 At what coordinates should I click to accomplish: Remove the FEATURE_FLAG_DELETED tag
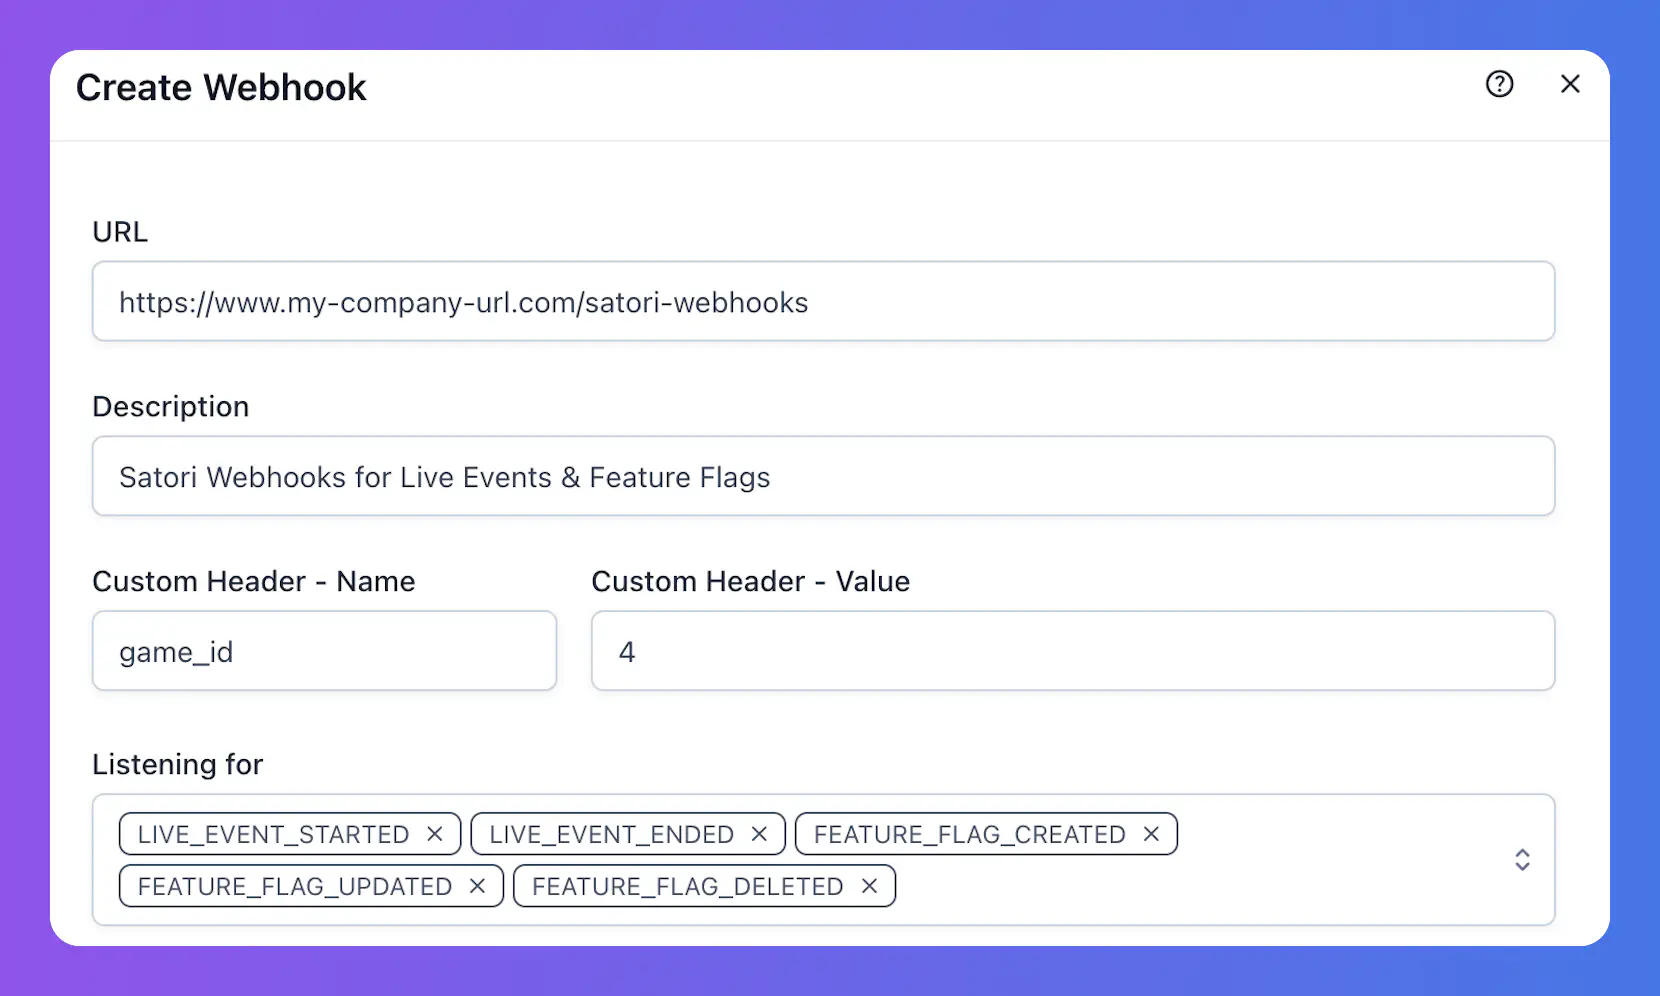click(869, 885)
